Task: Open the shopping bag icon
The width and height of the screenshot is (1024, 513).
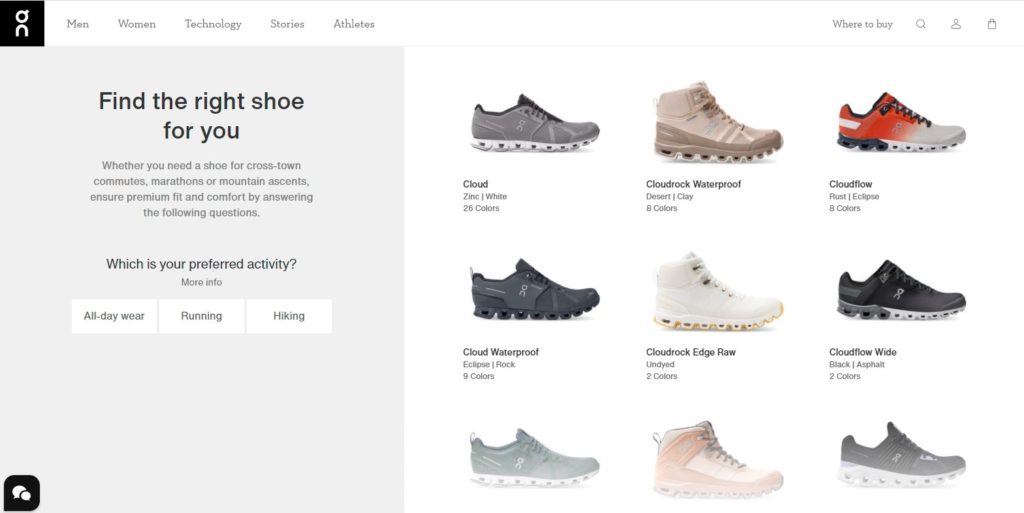Action: pyautogui.click(x=992, y=24)
